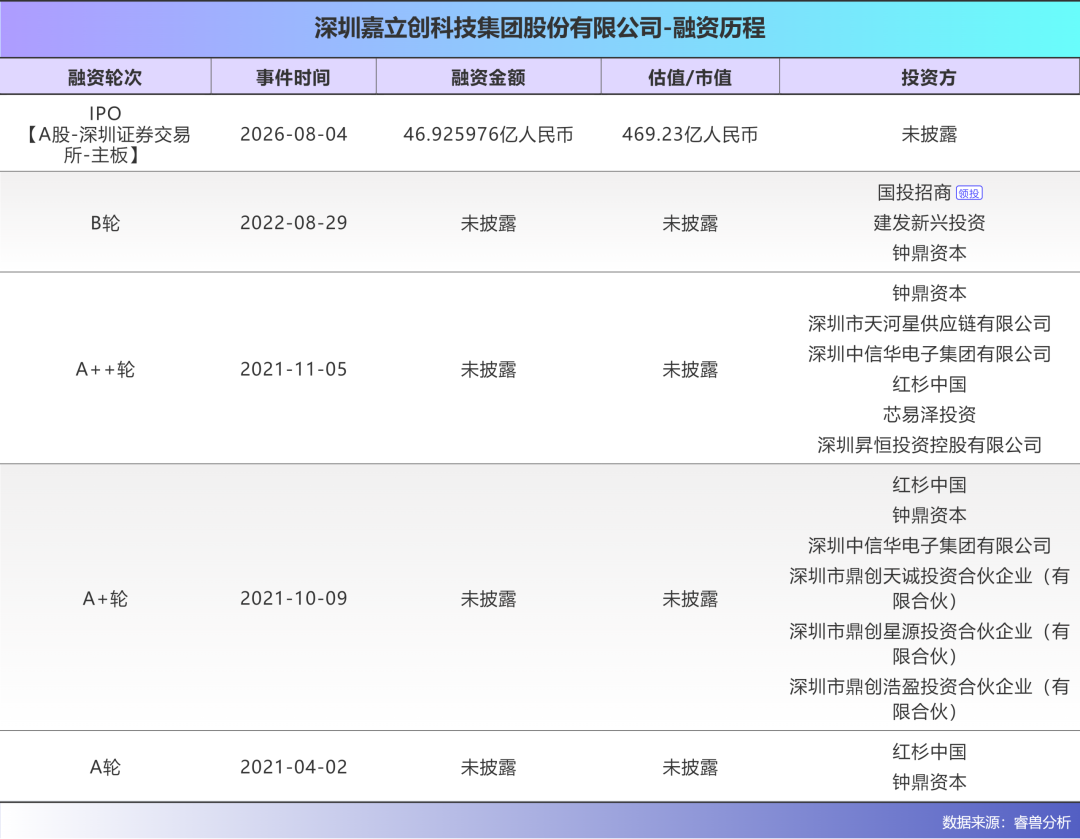
Task: Click the date 2022-08-29
Action: (293, 223)
